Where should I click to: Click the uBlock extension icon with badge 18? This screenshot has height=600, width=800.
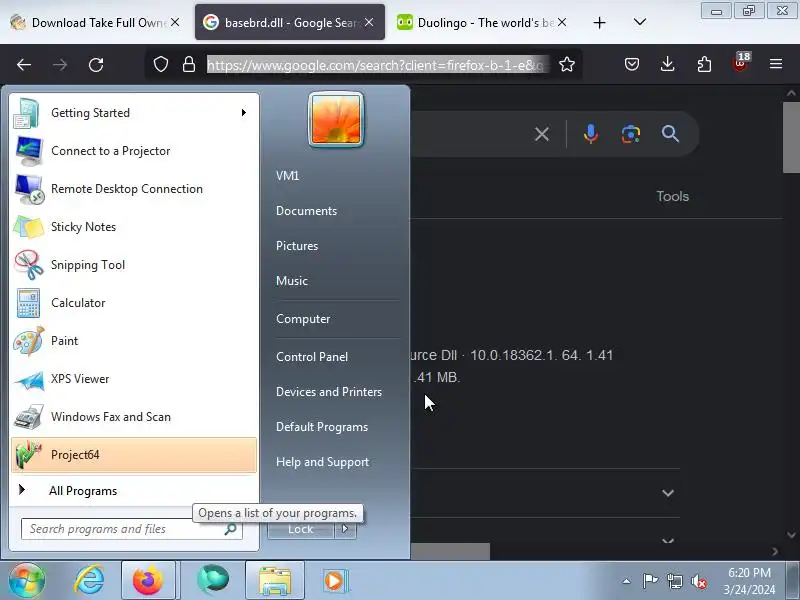pyautogui.click(x=741, y=63)
